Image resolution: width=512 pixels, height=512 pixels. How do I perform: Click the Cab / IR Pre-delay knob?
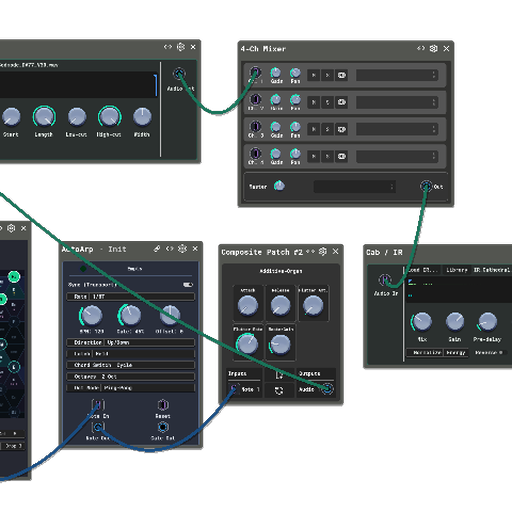click(x=488, y=322)
